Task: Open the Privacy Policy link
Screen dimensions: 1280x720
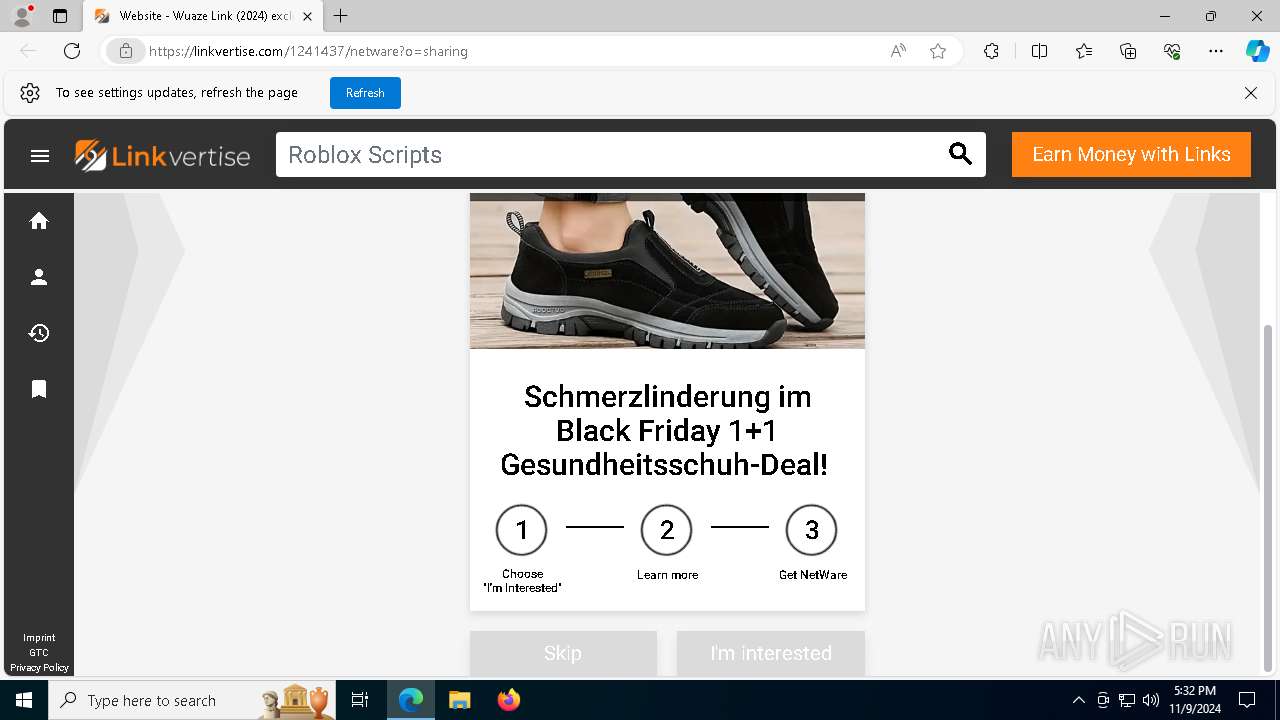Action: click(x=40, y=668)
